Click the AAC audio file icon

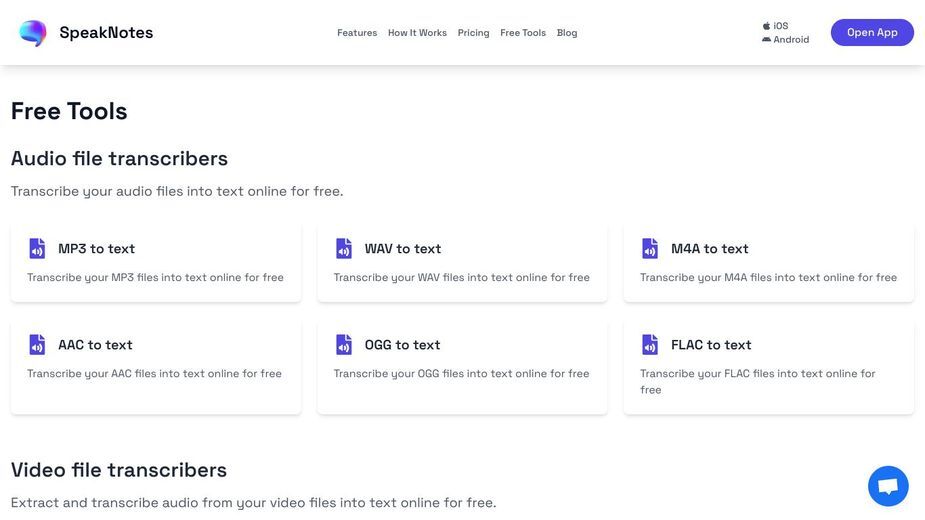point(37,345)
